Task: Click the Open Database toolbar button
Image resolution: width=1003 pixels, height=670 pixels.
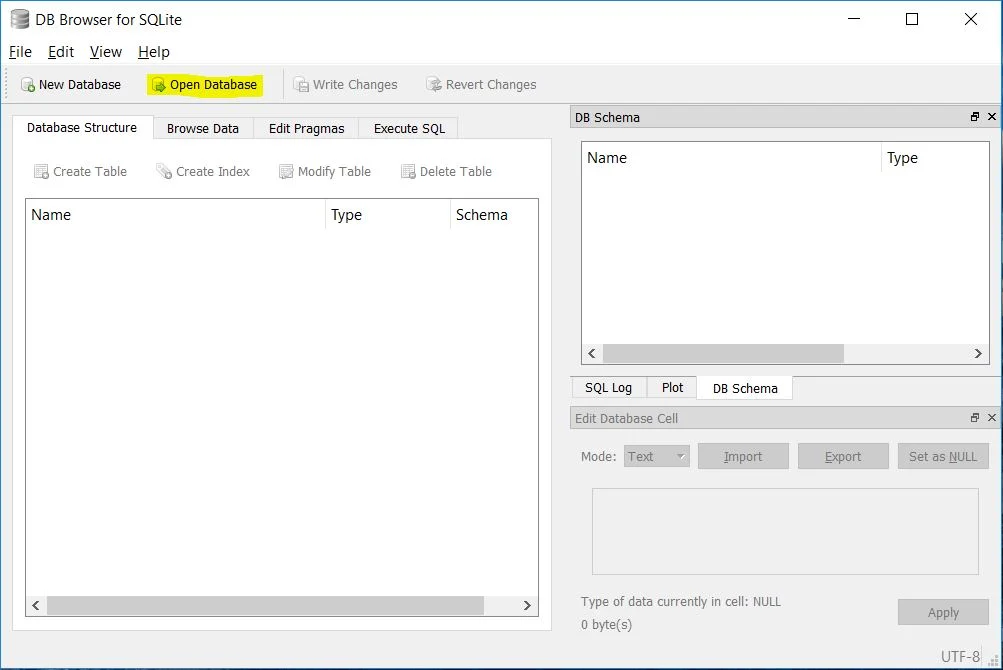Action: (x=205, y=84)
